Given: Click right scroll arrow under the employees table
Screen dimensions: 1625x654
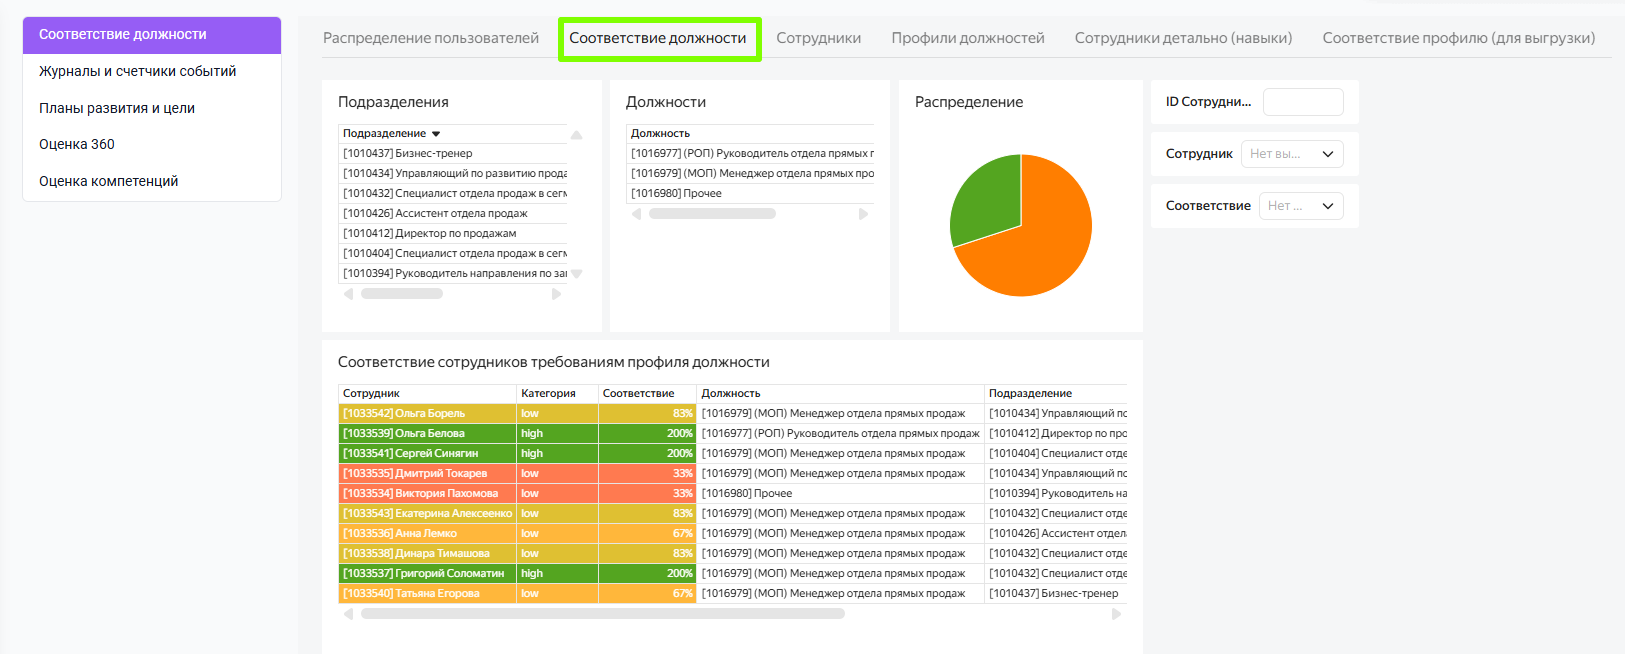Looking at the screenshot, I should [x=1117, y=614].
